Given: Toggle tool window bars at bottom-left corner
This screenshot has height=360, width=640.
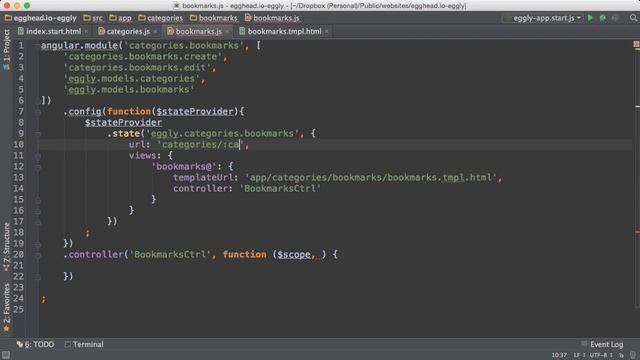Looking at the screenshot, I should (x=6, y=355).
